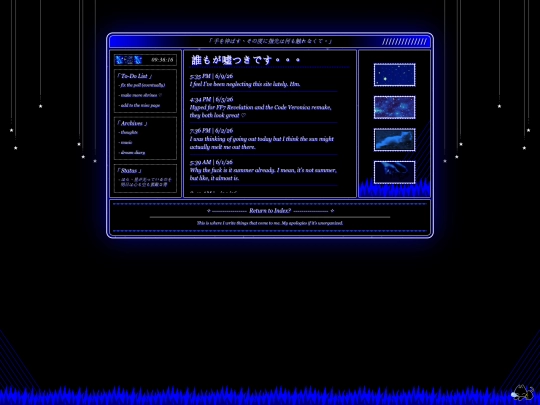Select the 'add to the misc page' to-do item

(x=140, y=105)
